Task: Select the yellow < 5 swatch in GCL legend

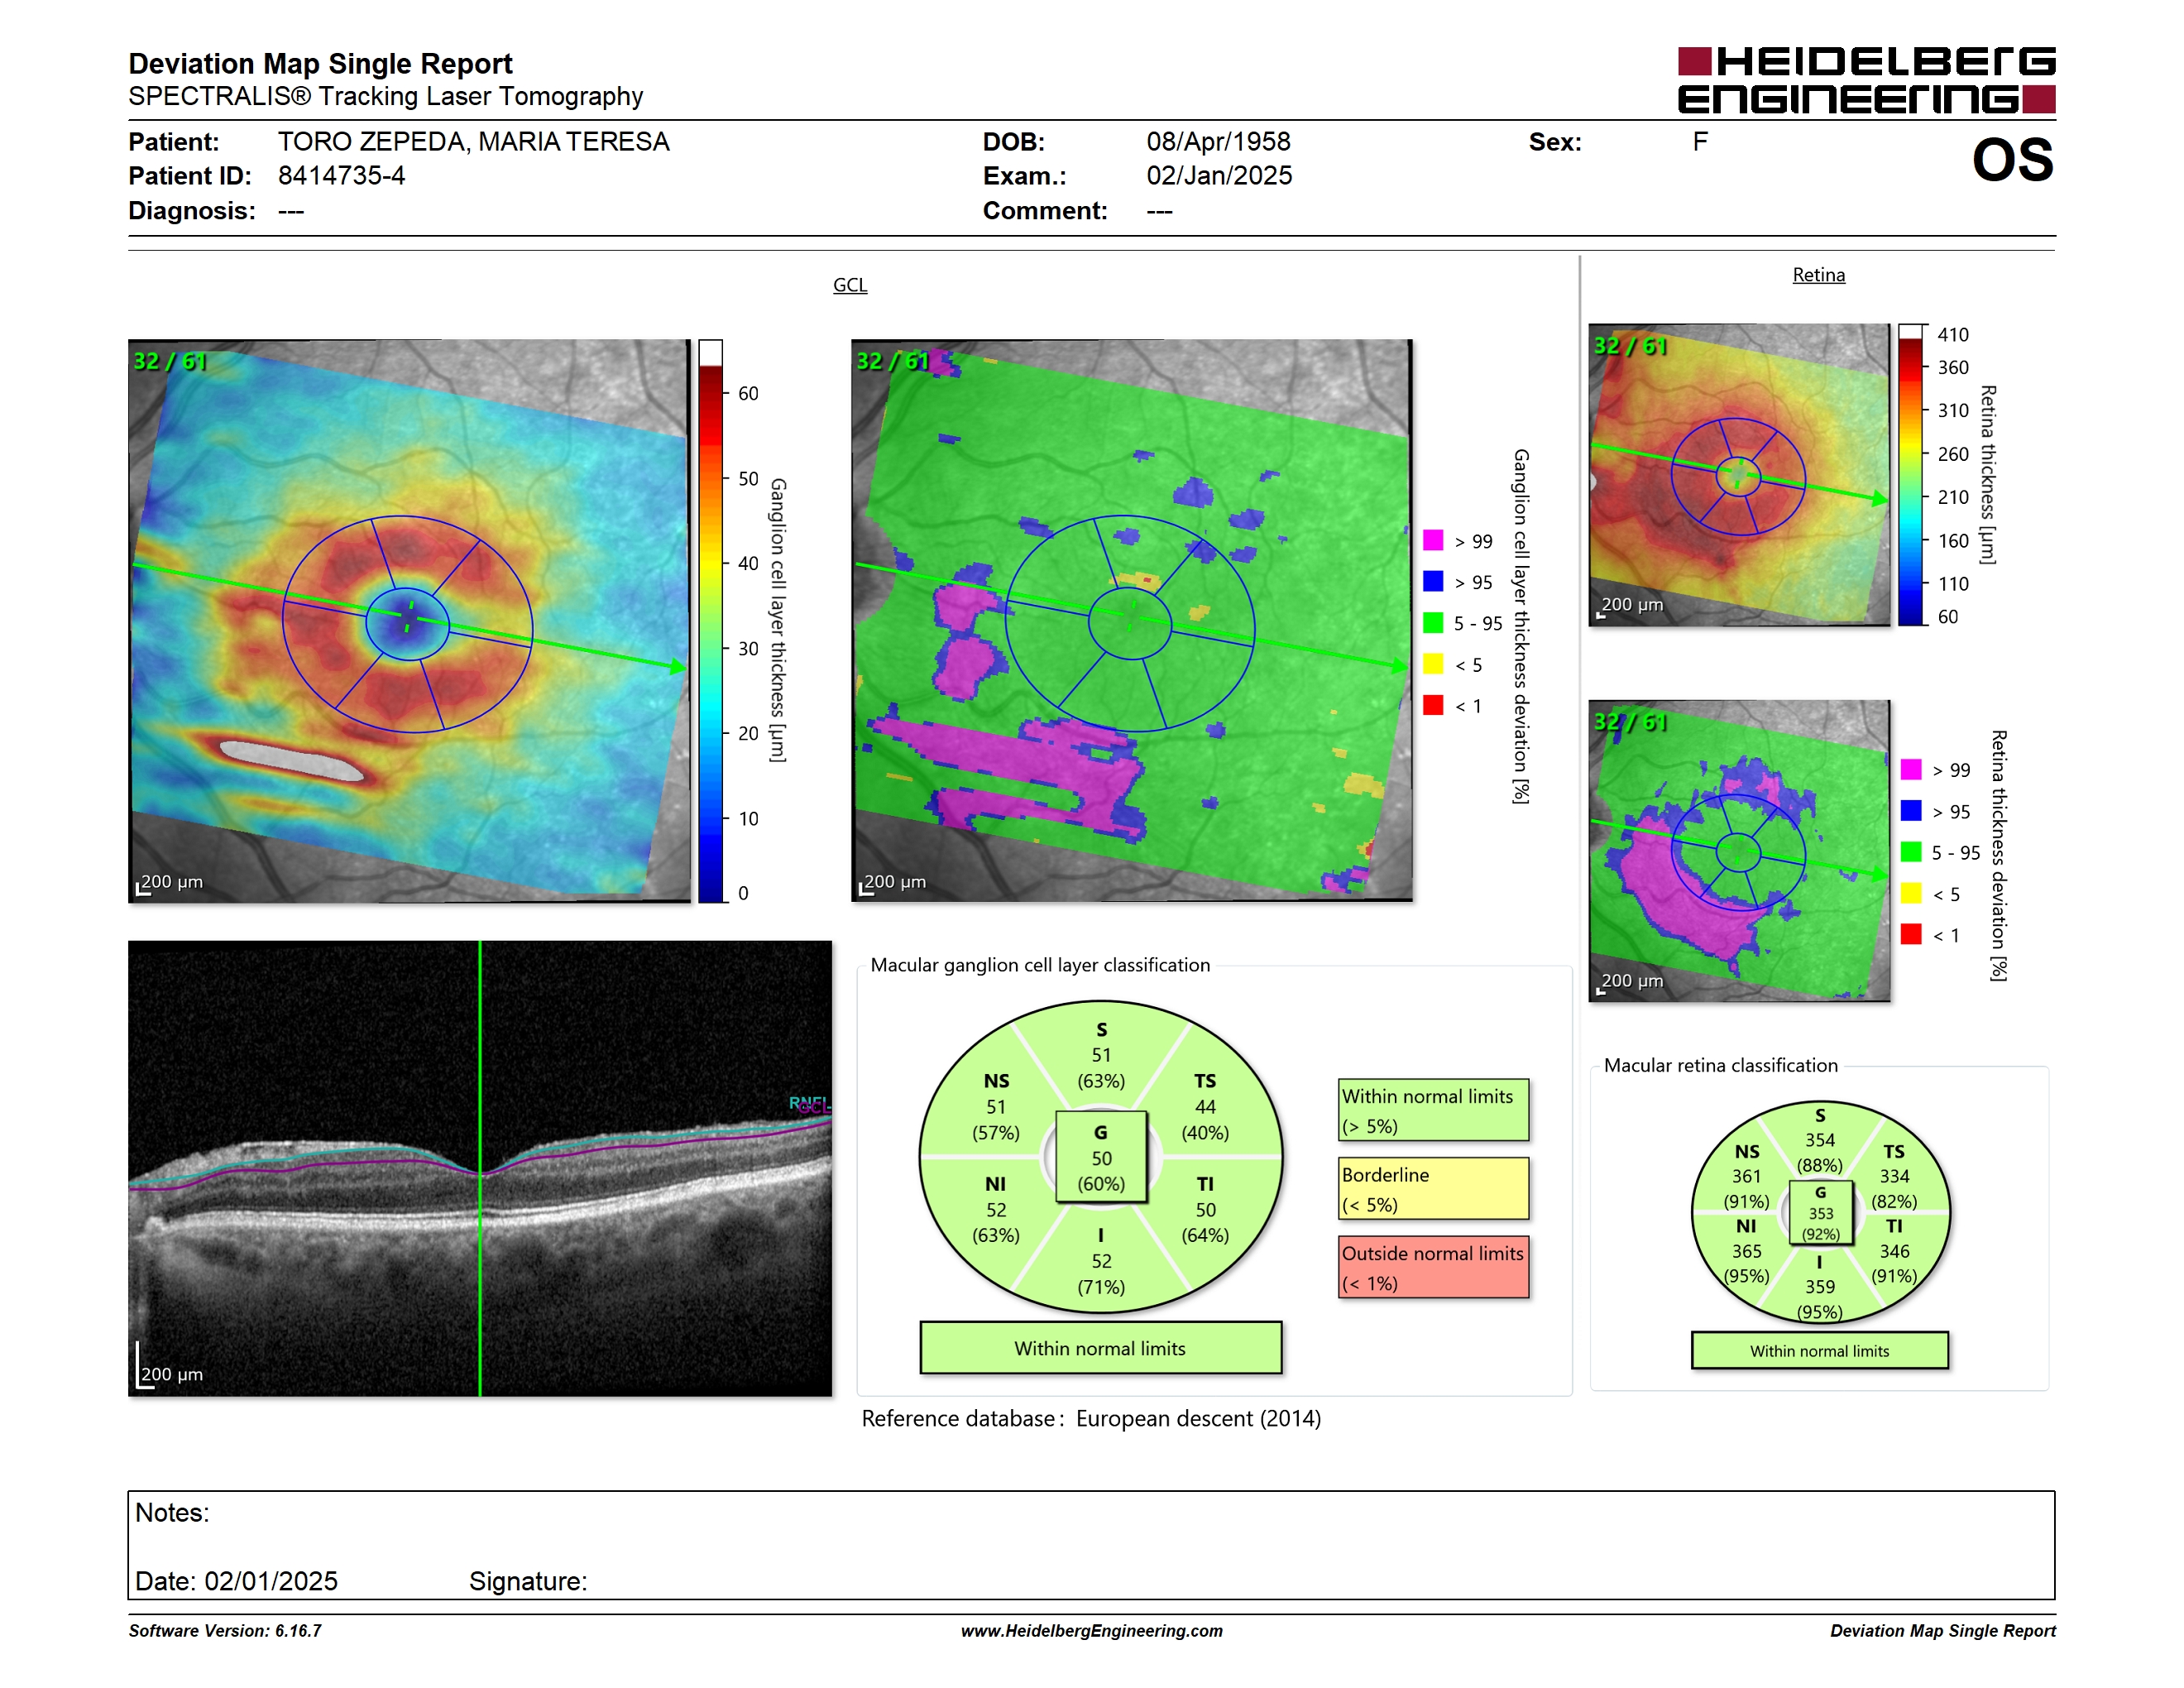Action: pos(1433,664)
